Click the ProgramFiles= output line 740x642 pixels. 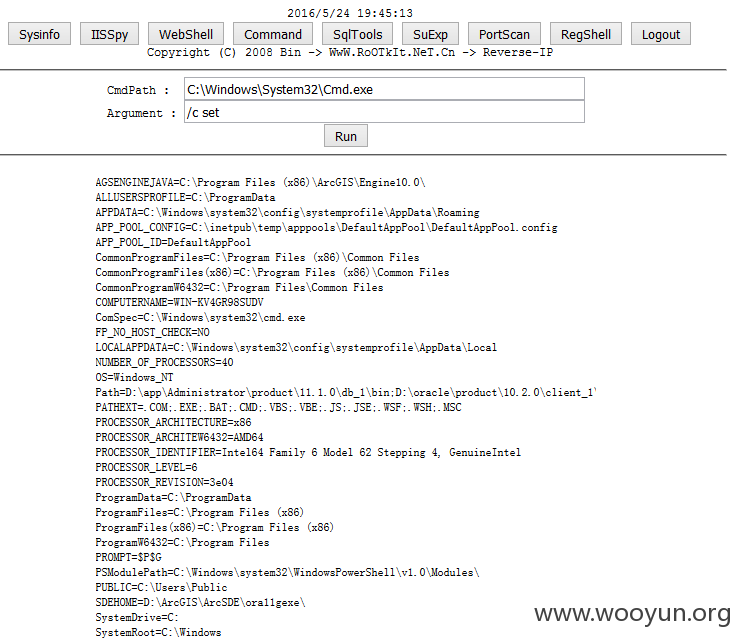click(x=199, y=512)
